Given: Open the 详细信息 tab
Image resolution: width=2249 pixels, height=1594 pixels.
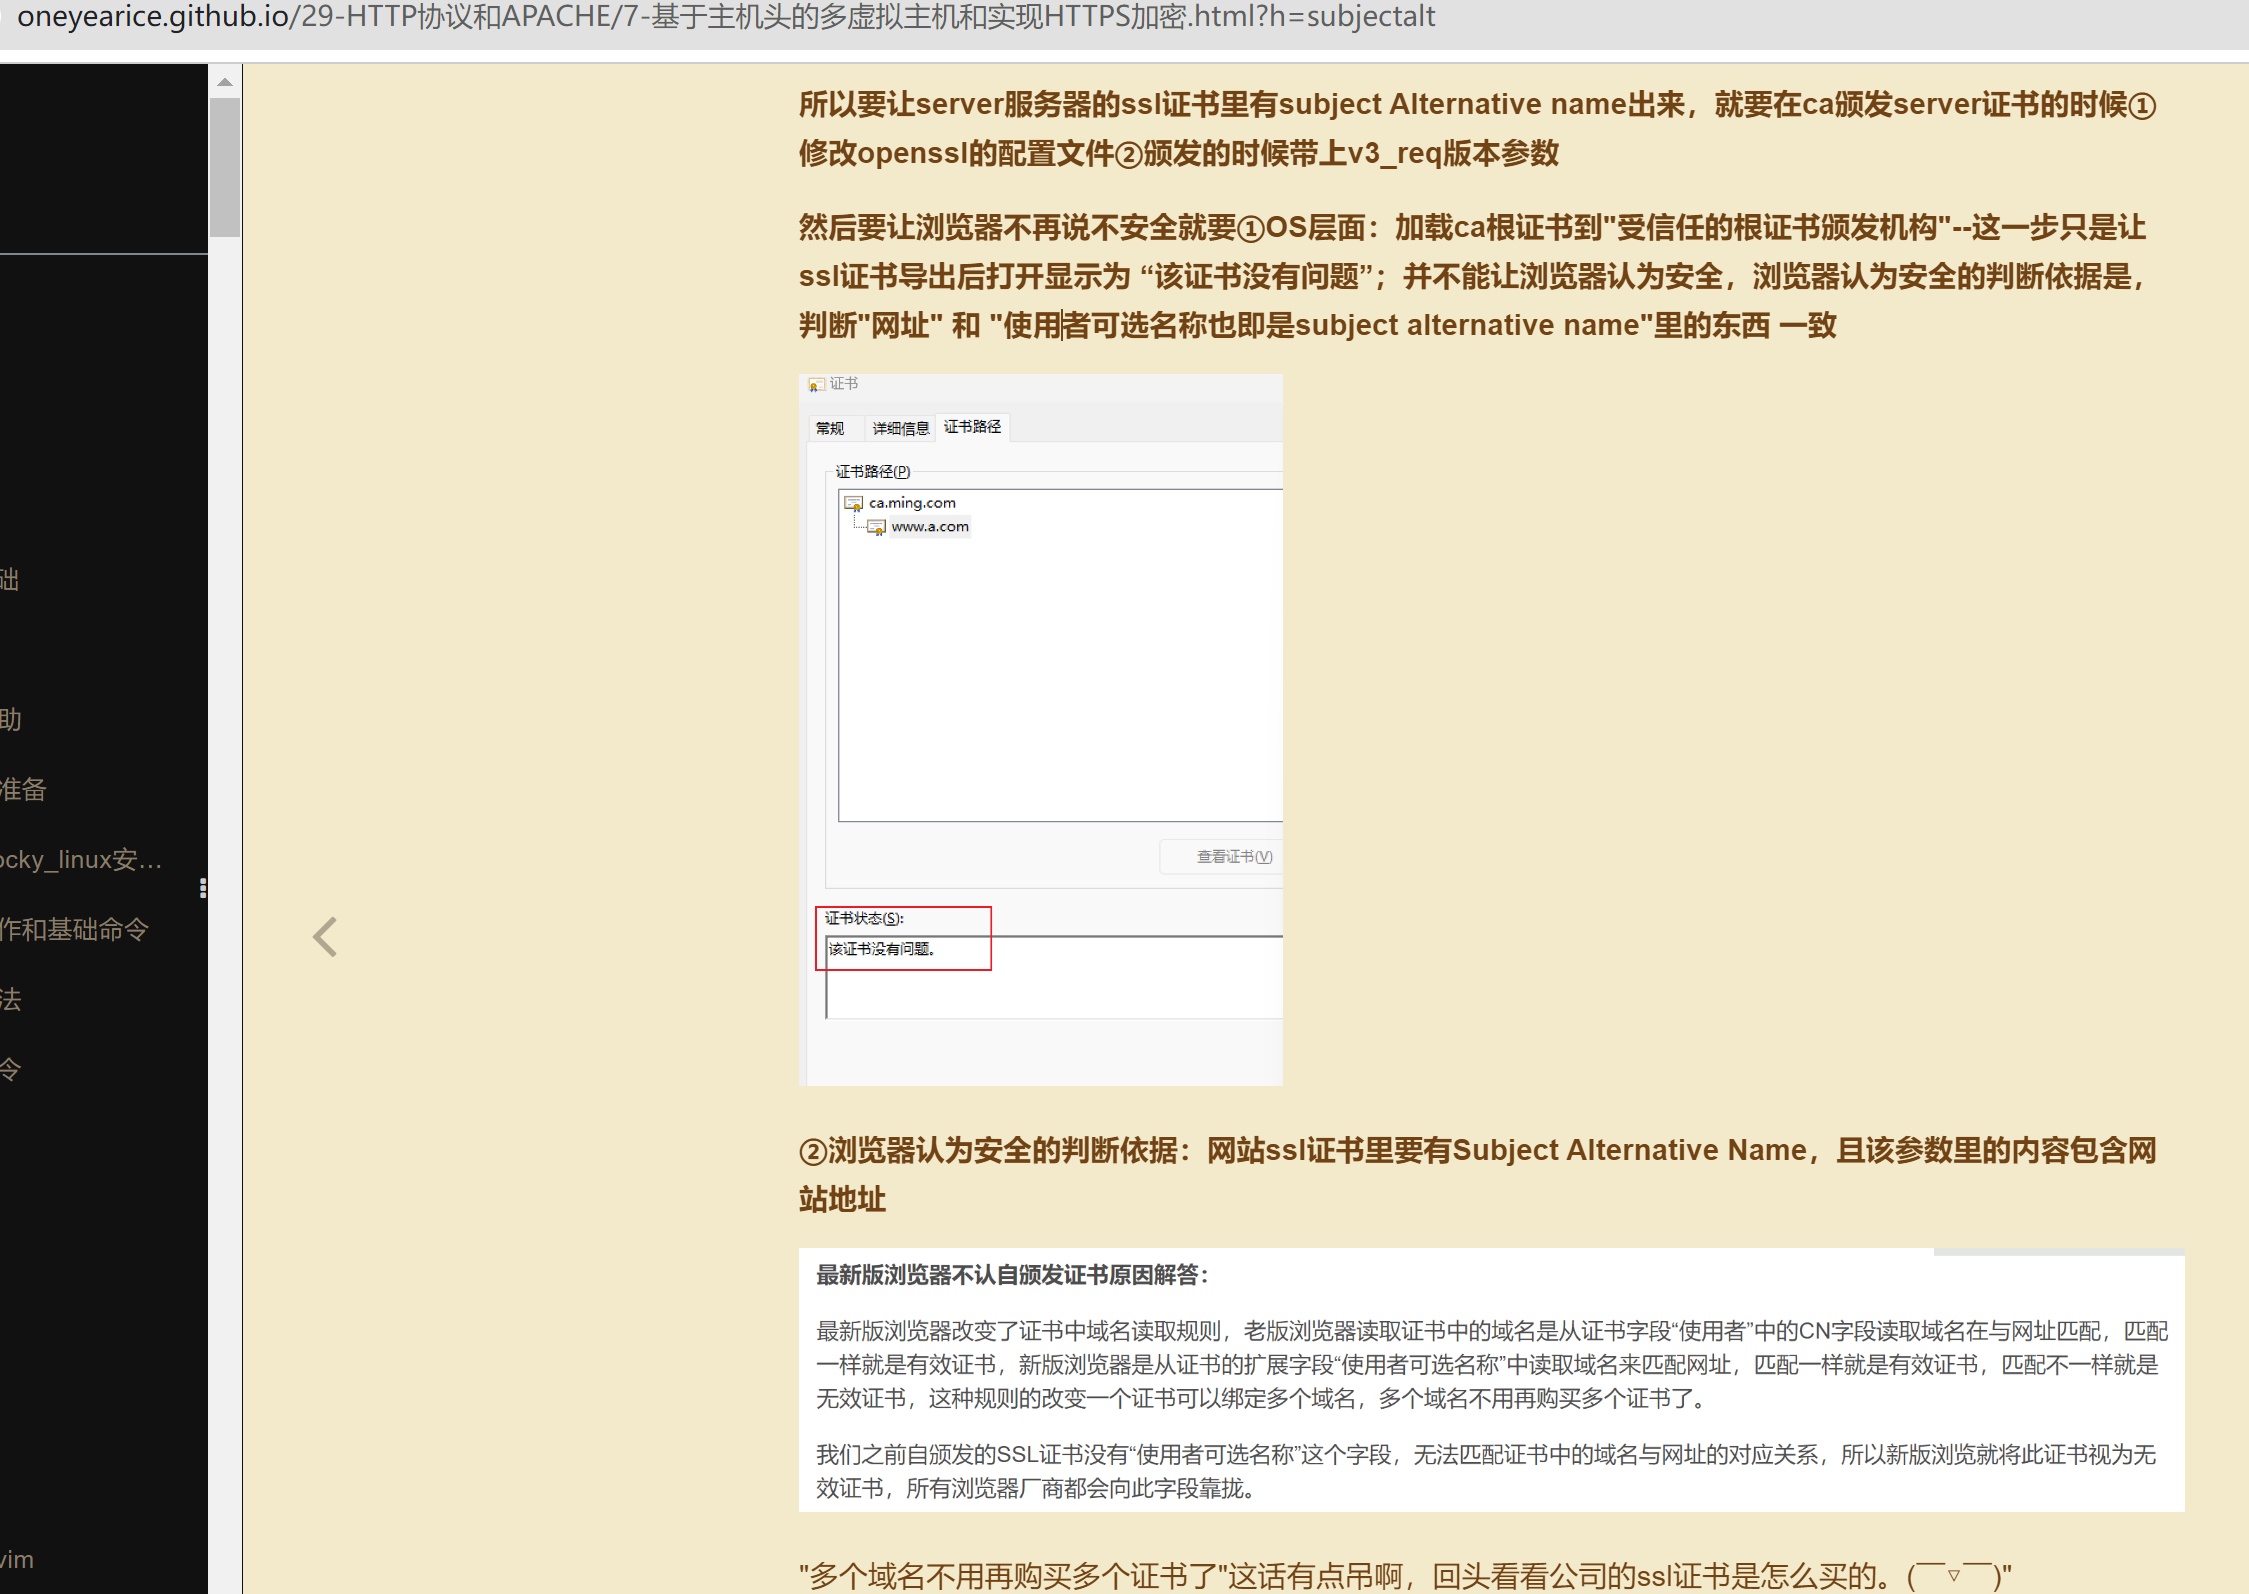Looking at the screenshot, I should (900, 428).
